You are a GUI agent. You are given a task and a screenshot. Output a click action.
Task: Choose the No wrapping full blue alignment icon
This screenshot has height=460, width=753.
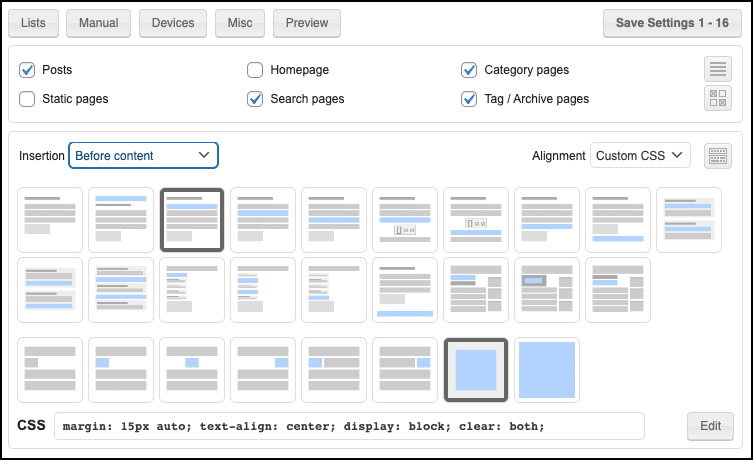click(x=547, y=370)
